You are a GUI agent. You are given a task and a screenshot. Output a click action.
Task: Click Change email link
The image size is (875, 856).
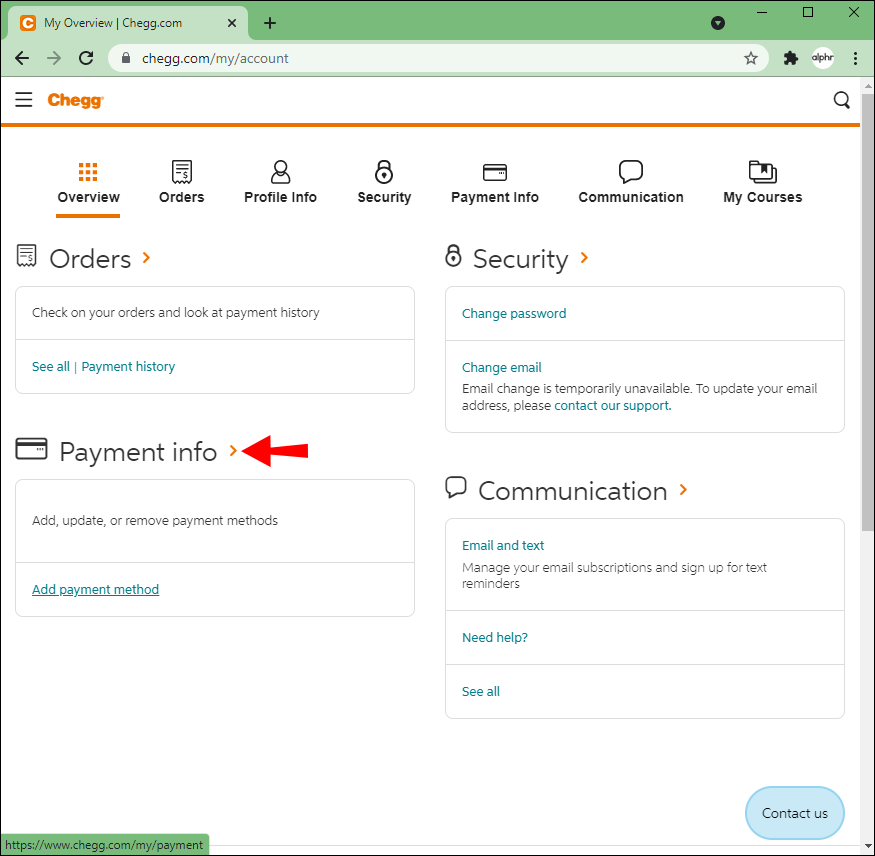point(502,368)
